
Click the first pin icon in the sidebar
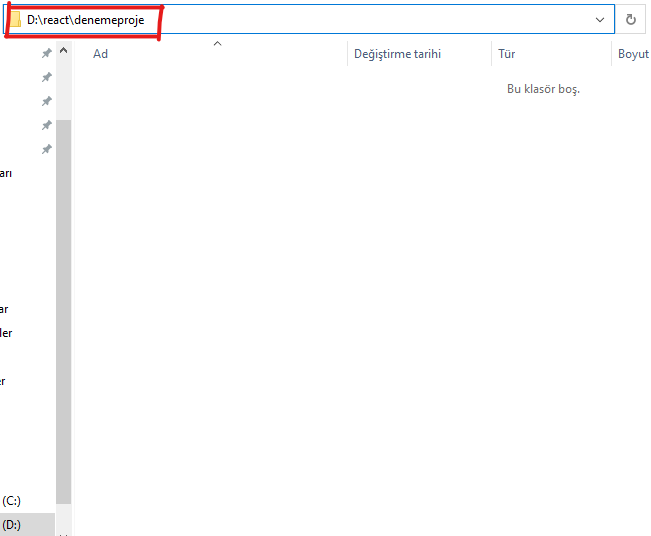[x=46, y=53]
